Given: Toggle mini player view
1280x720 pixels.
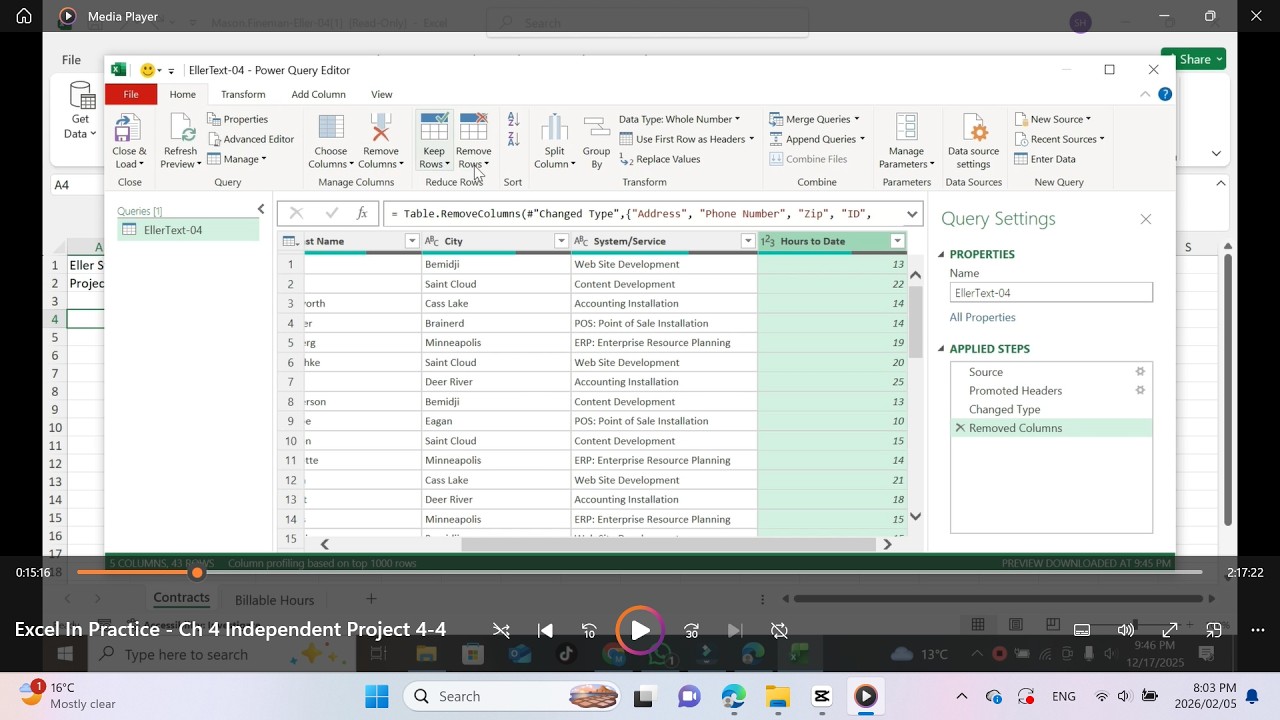Looking at the screenshot, I should pos(1214,630).
